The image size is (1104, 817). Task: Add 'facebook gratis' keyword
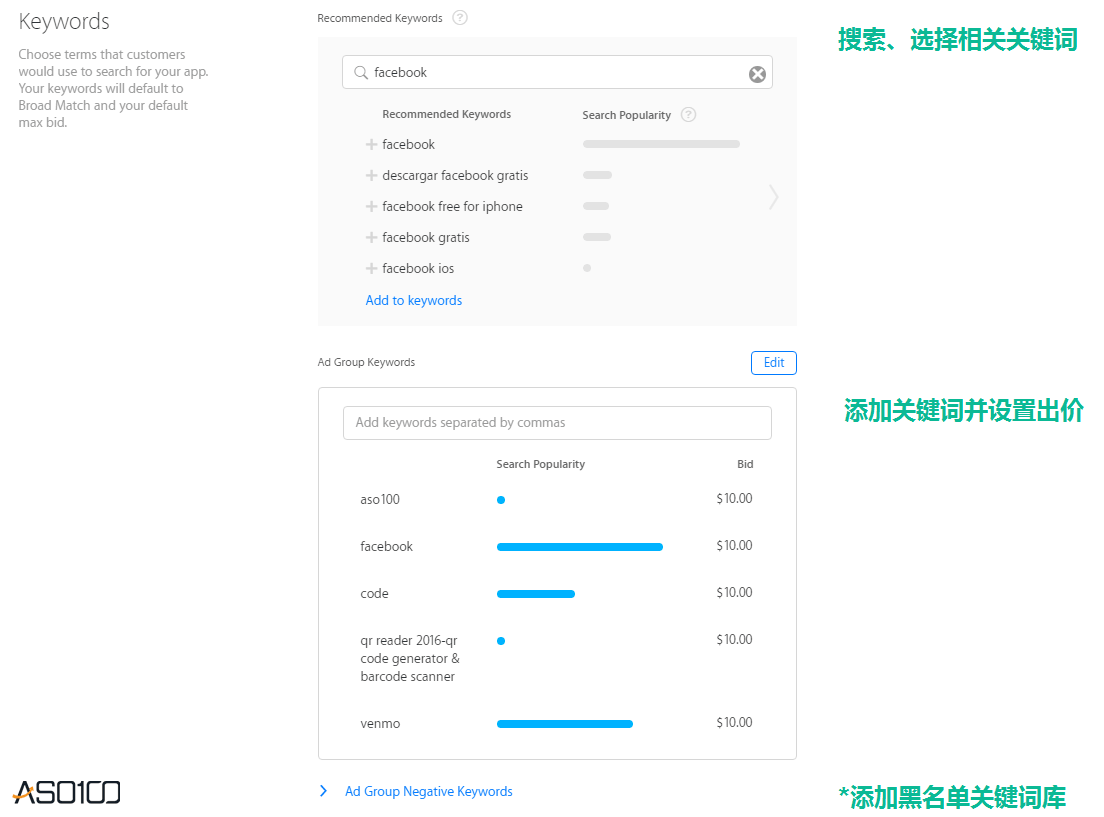click(371, 237)
